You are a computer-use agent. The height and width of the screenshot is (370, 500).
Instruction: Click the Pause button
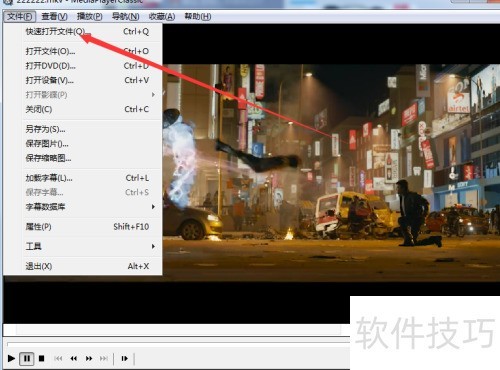click(x=27, y=359)
